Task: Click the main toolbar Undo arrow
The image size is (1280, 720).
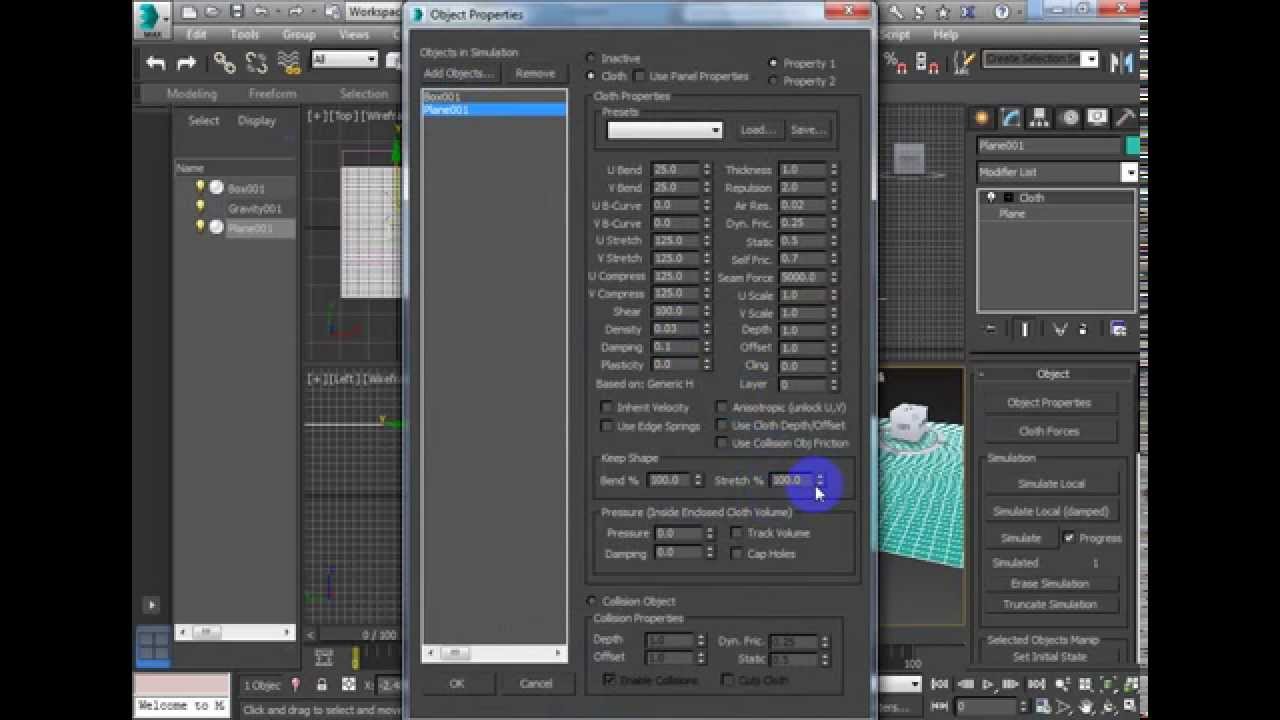Action: coord(155,63)
